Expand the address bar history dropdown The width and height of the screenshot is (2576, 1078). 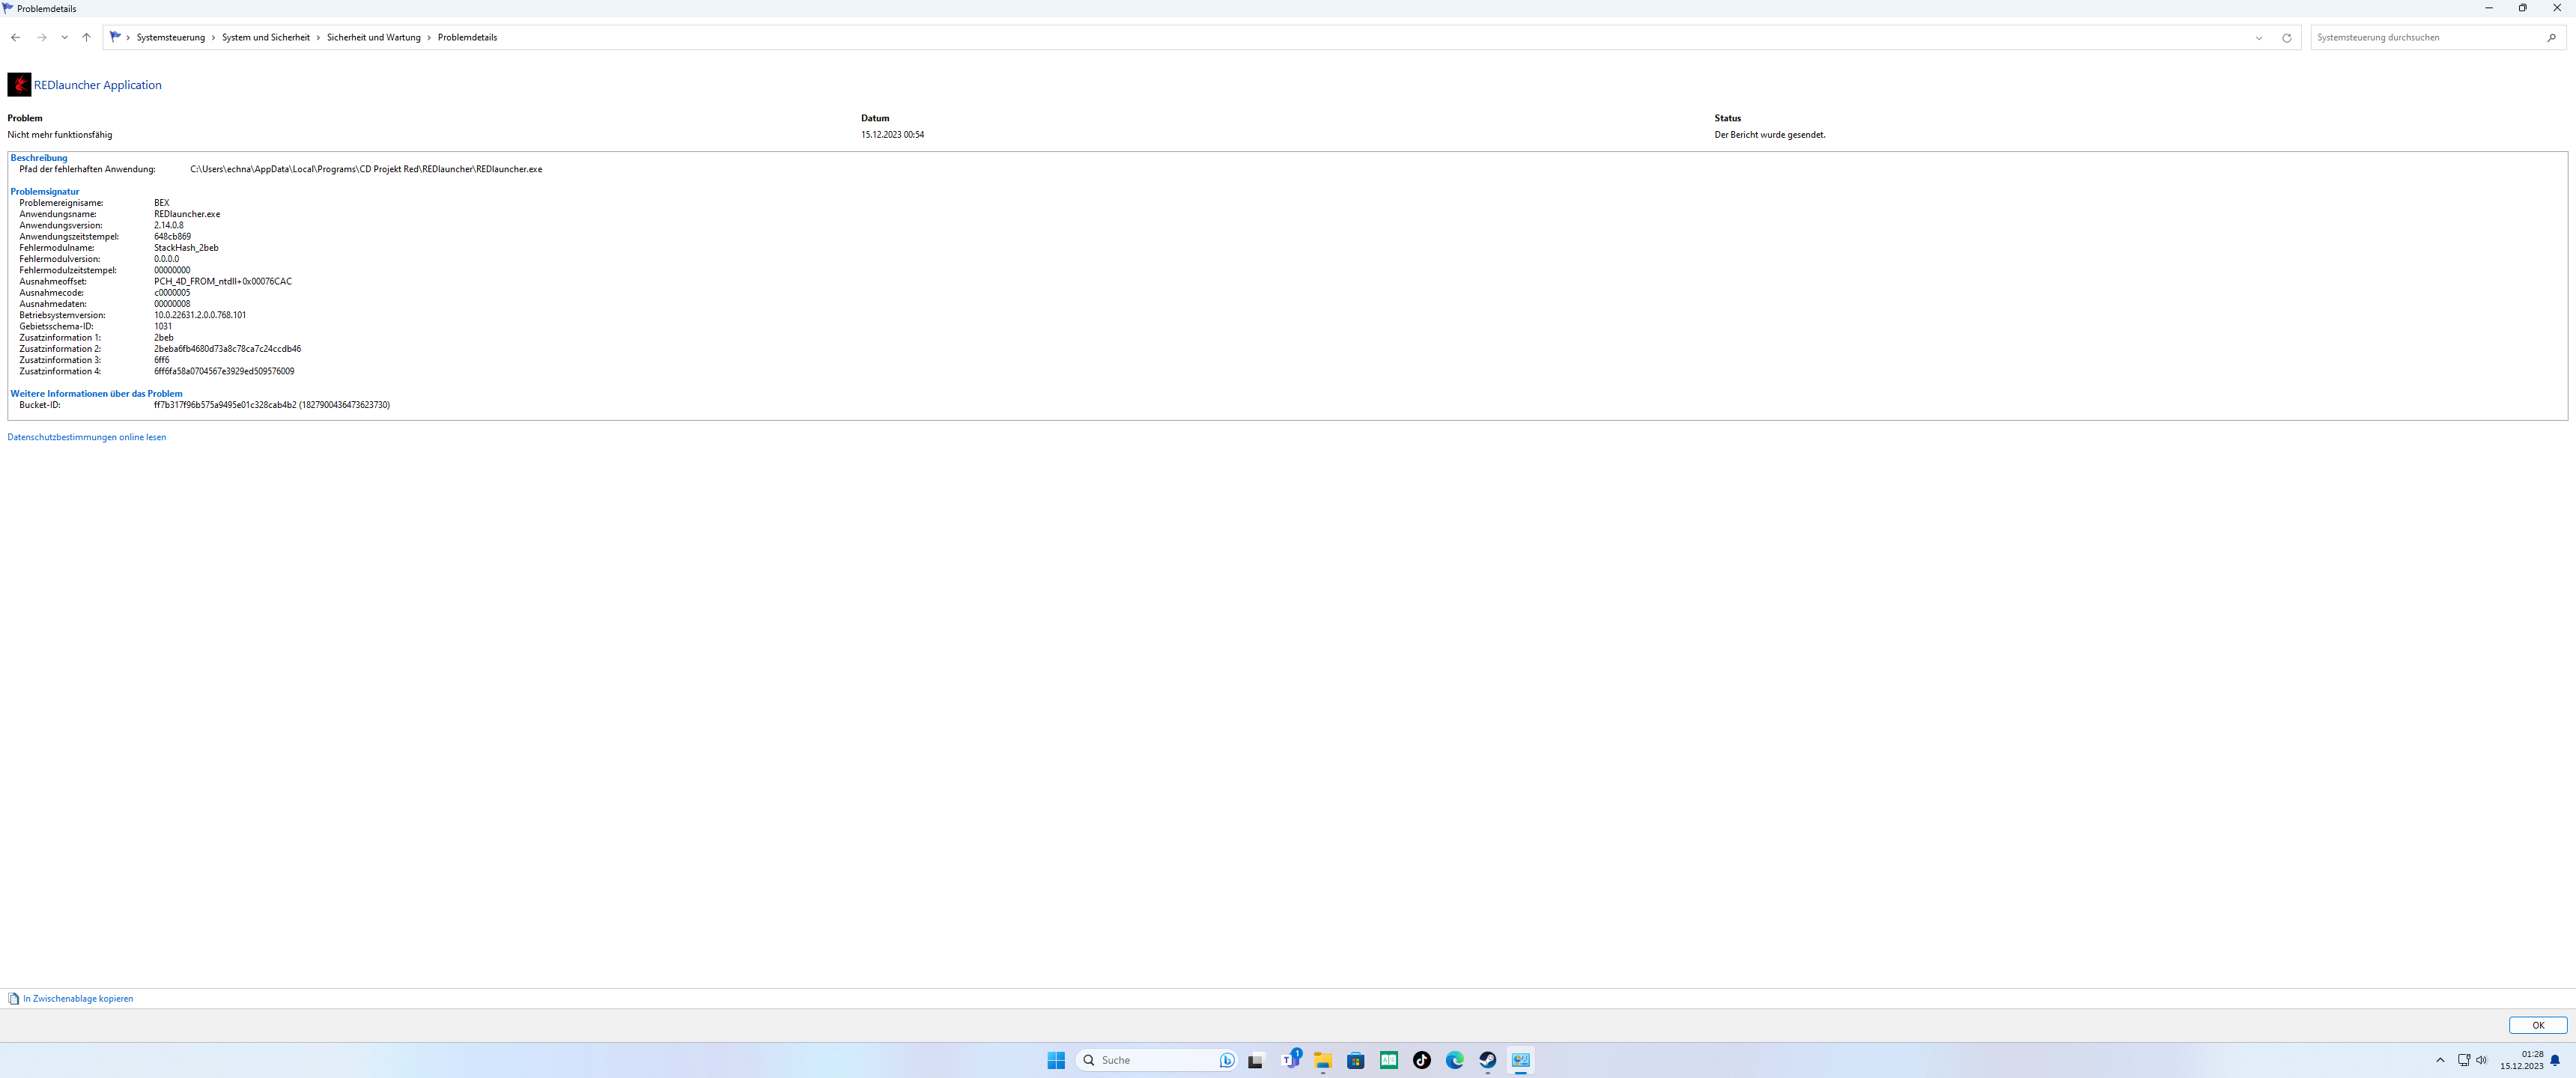[2259, 38]
